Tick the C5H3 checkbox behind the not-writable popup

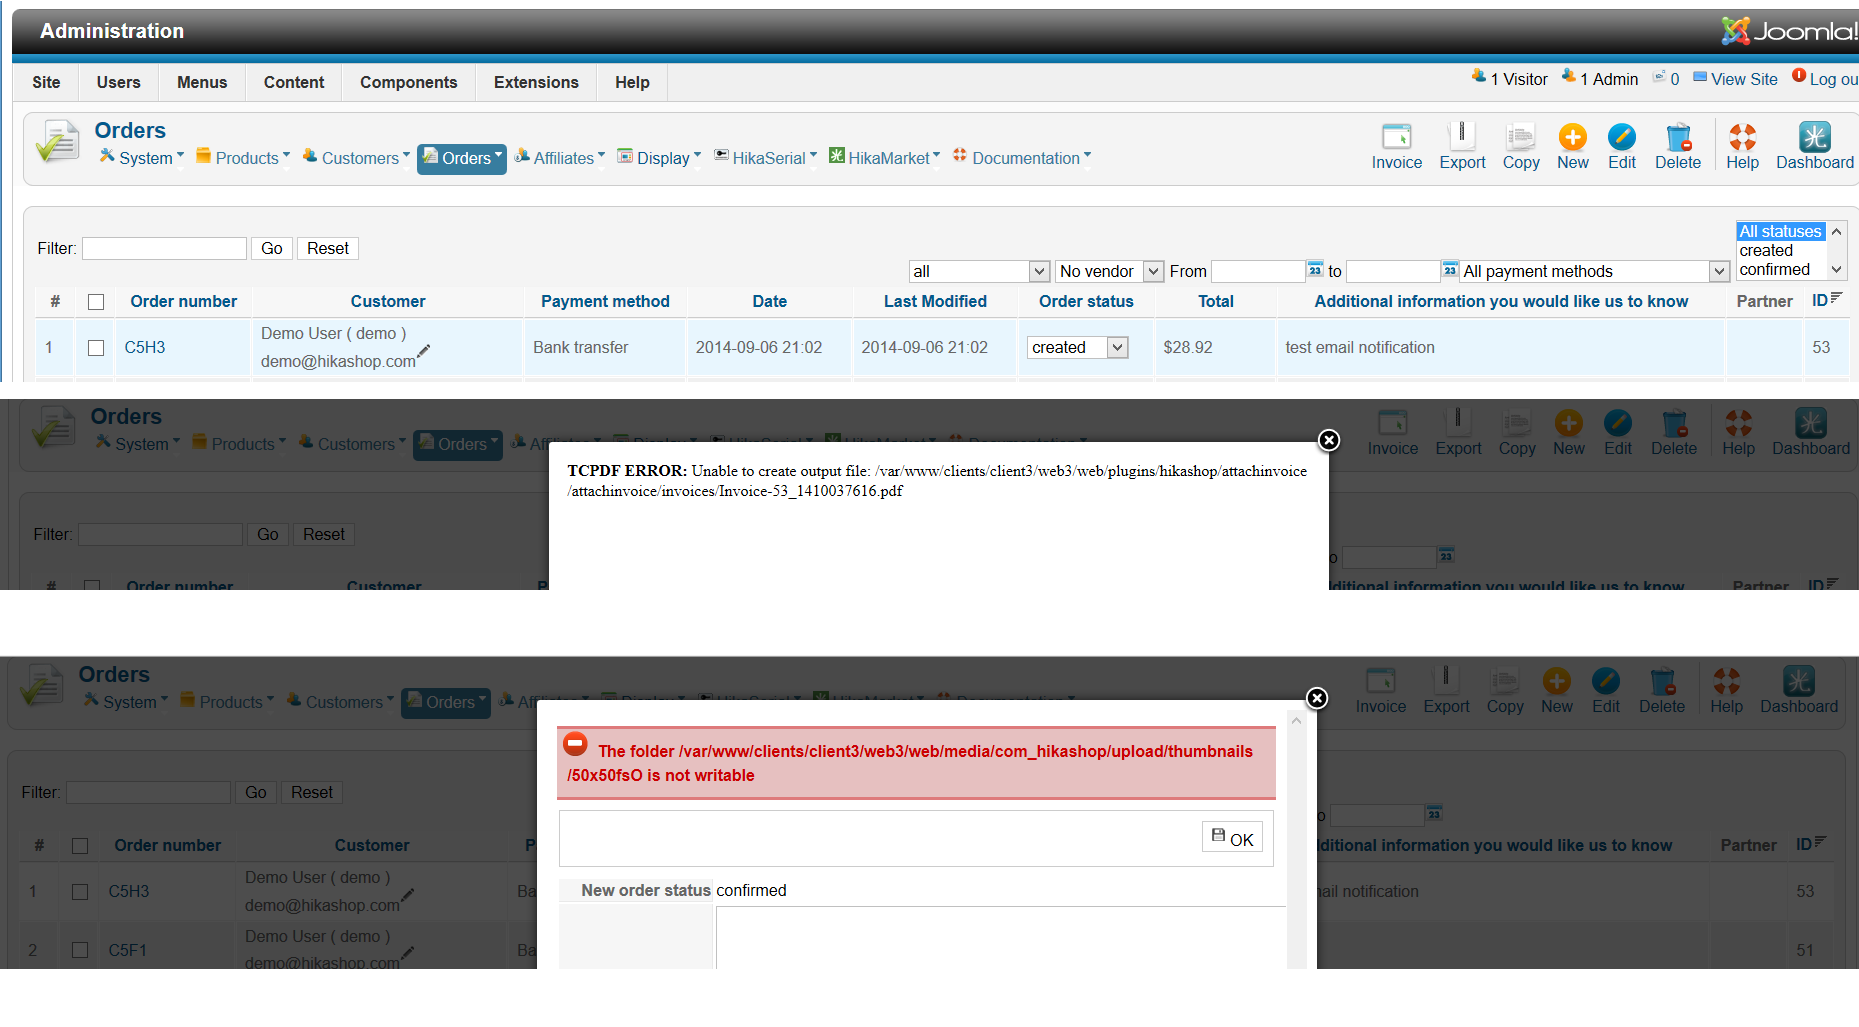point(80,892)
